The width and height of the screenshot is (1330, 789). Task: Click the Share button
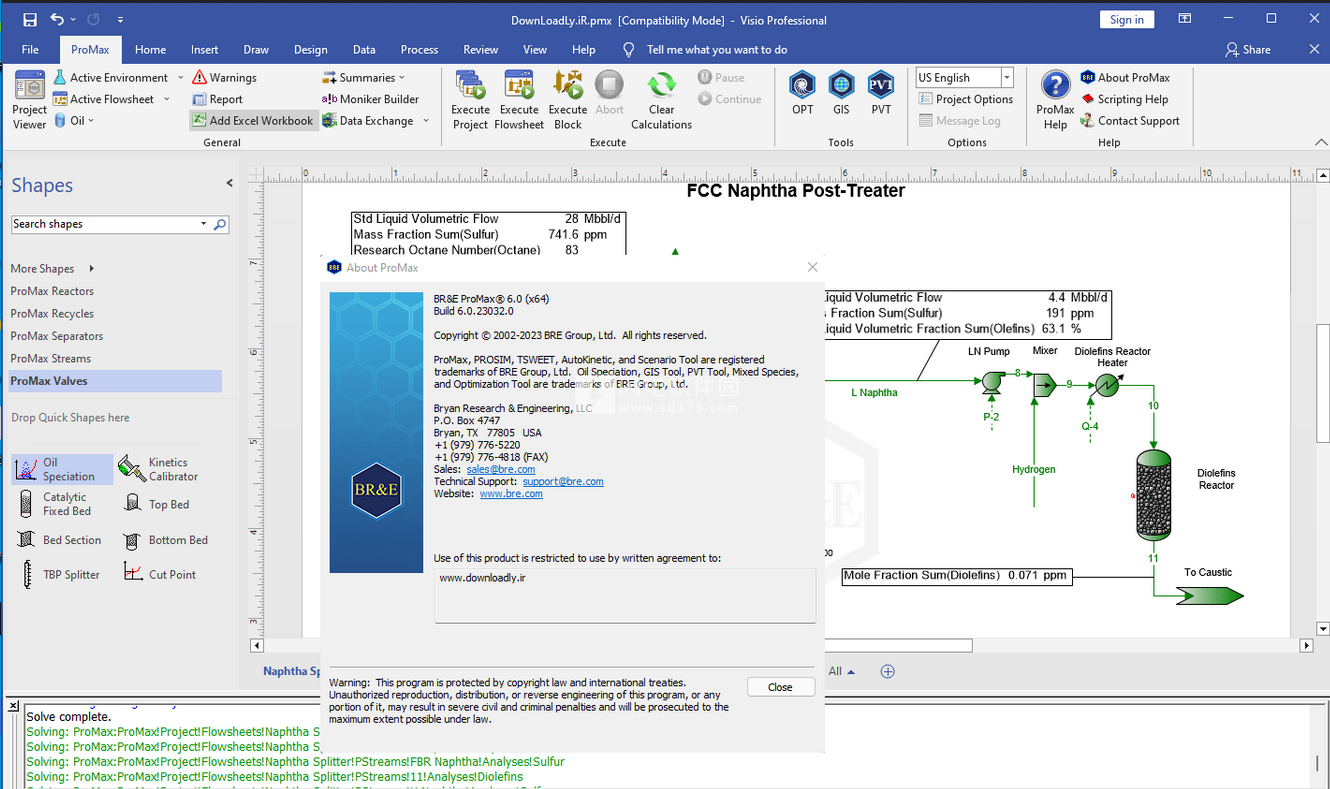(1248, 49)
